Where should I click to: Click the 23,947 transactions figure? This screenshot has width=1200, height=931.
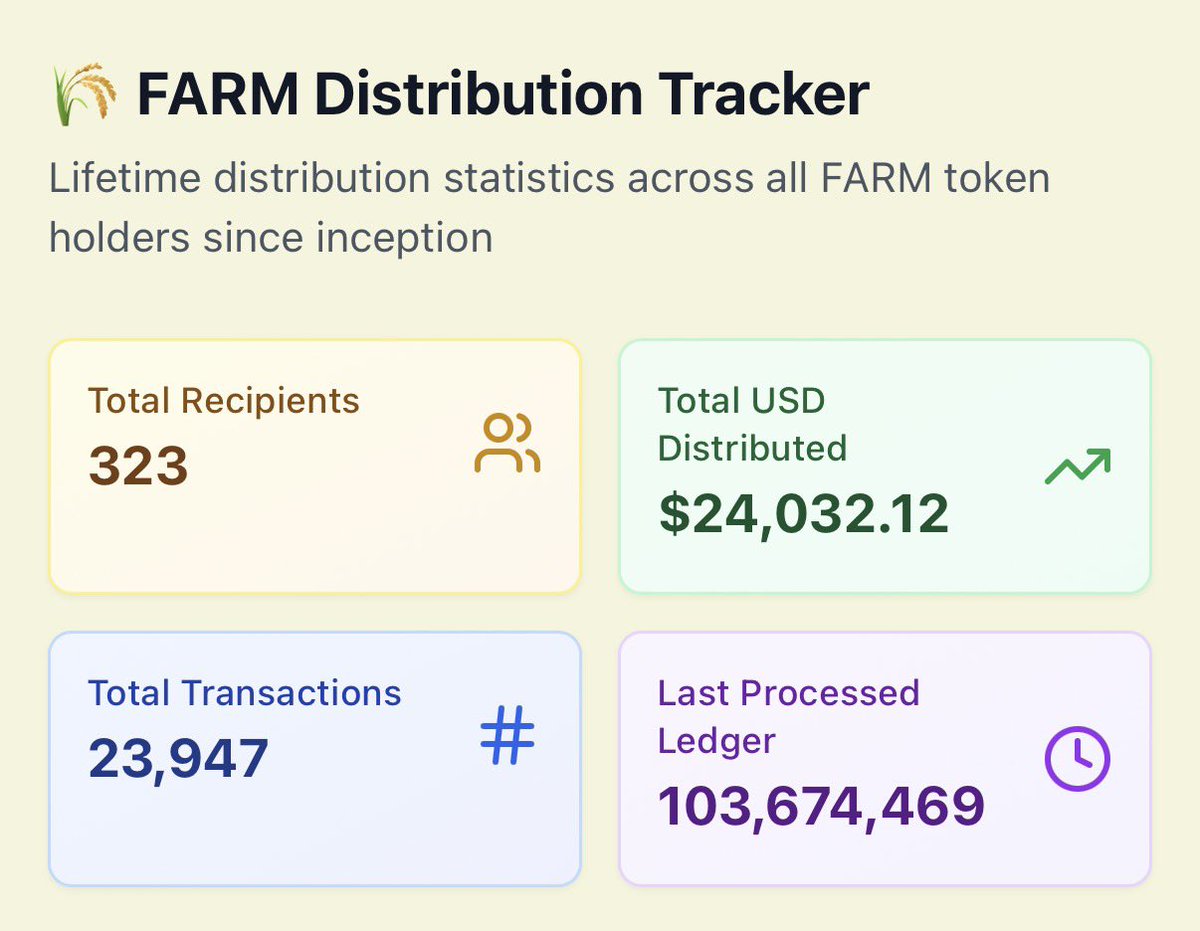178,758
